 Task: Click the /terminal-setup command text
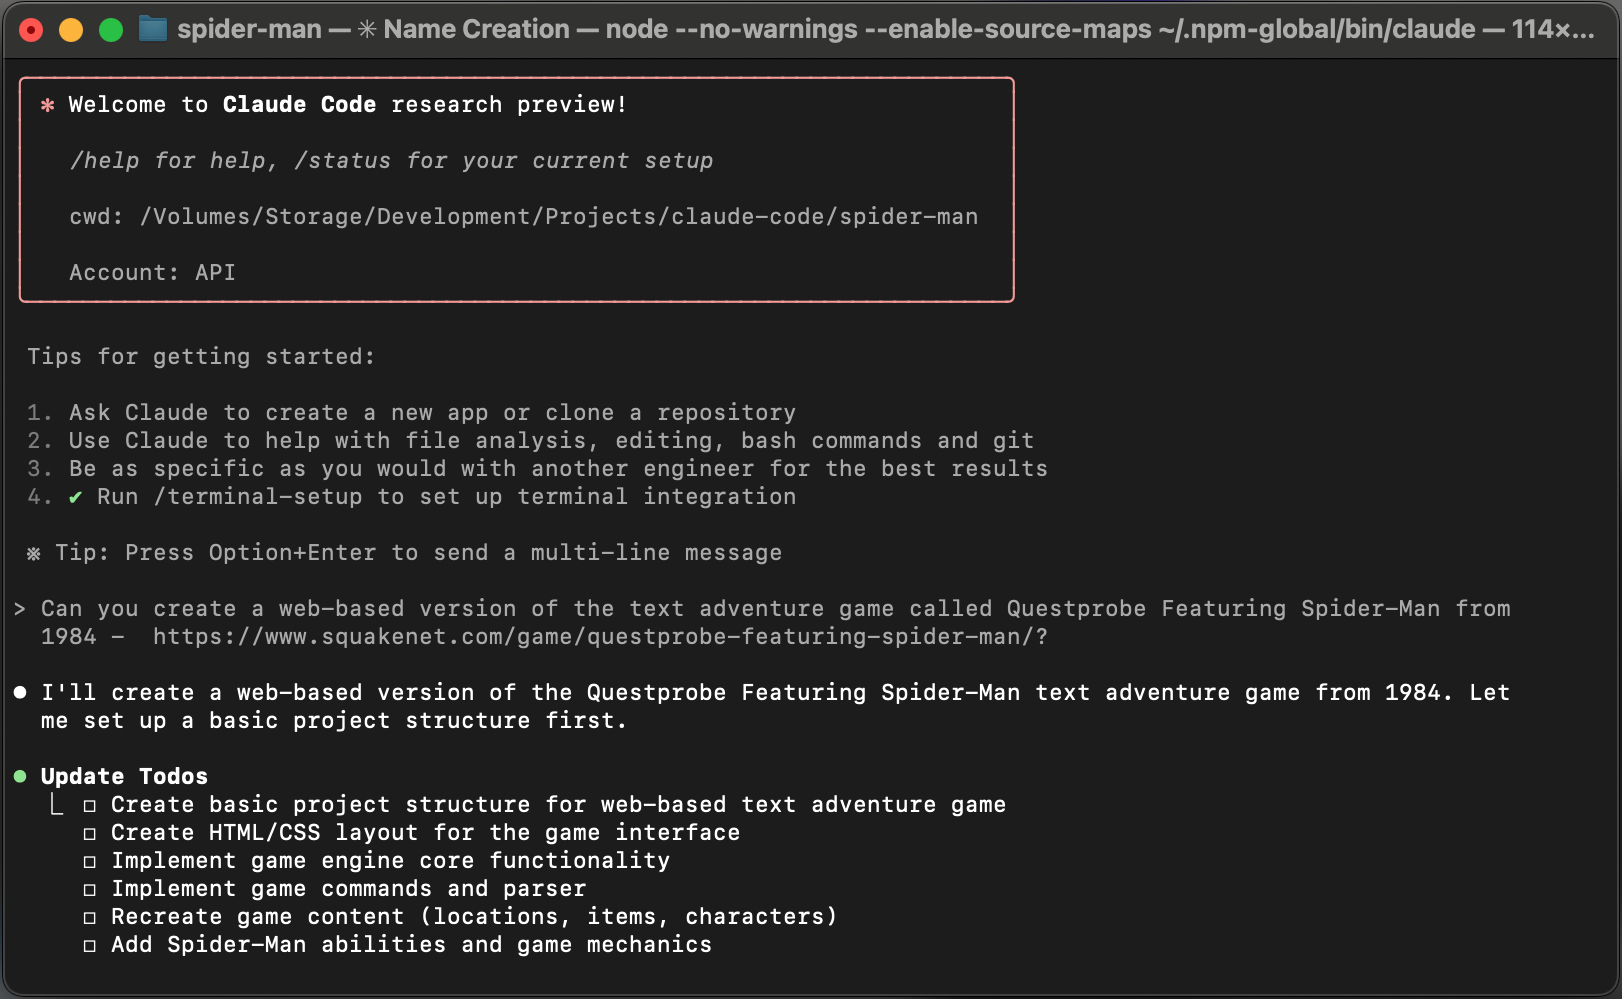pyautogui.click(x=258, y=497)
